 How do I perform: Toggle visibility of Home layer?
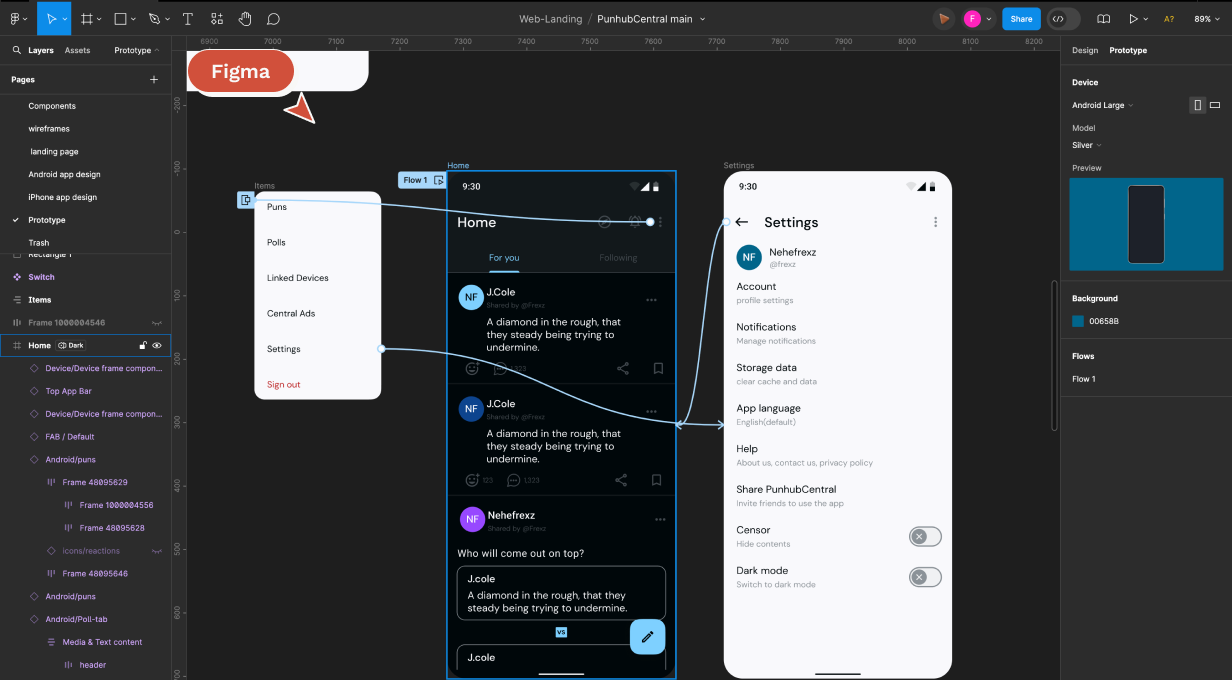pyautogui.click(x=157, y=345)
